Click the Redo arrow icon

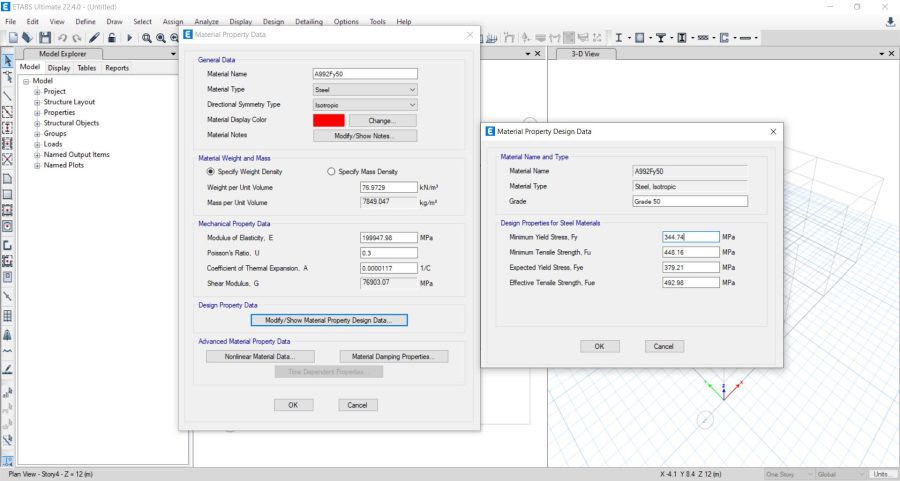pyautogui.click(x=76, y=38)
